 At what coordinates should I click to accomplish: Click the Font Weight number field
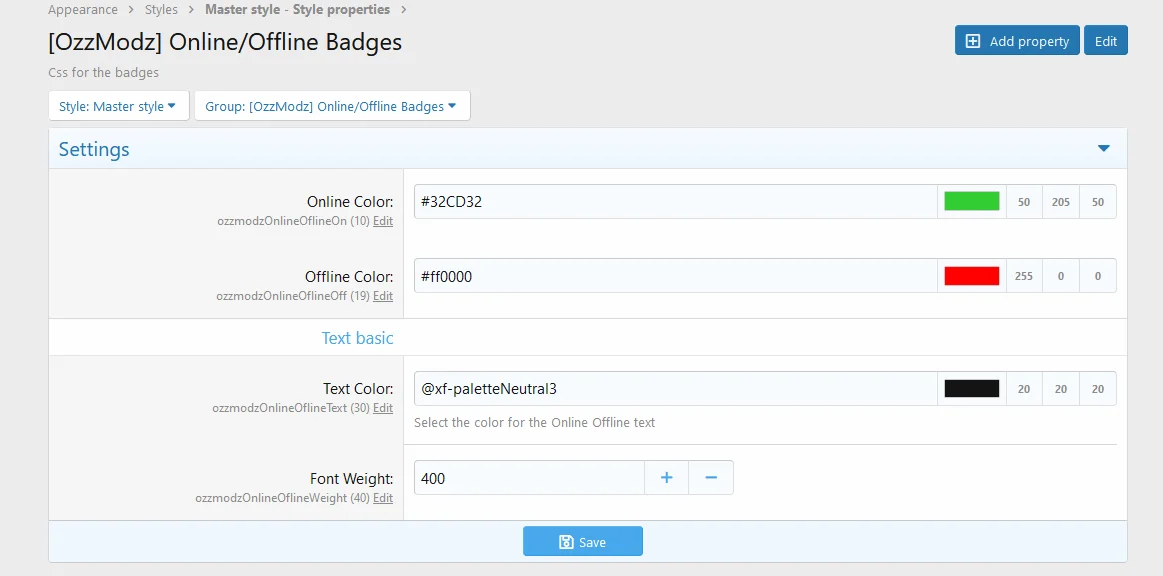pos(528,478)
